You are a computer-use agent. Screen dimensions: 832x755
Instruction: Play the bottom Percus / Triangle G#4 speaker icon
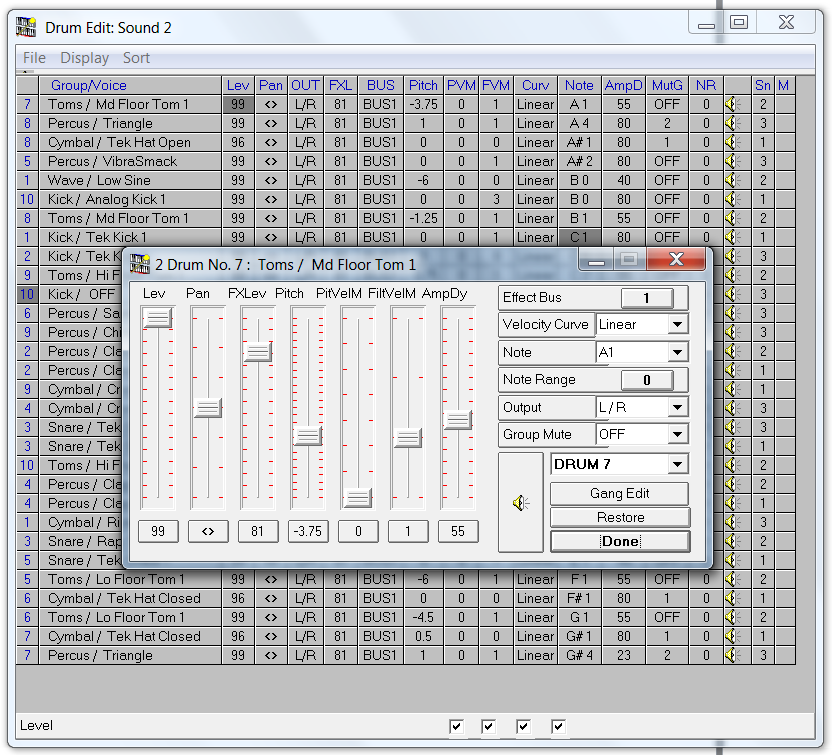click(x=732, y=655)
